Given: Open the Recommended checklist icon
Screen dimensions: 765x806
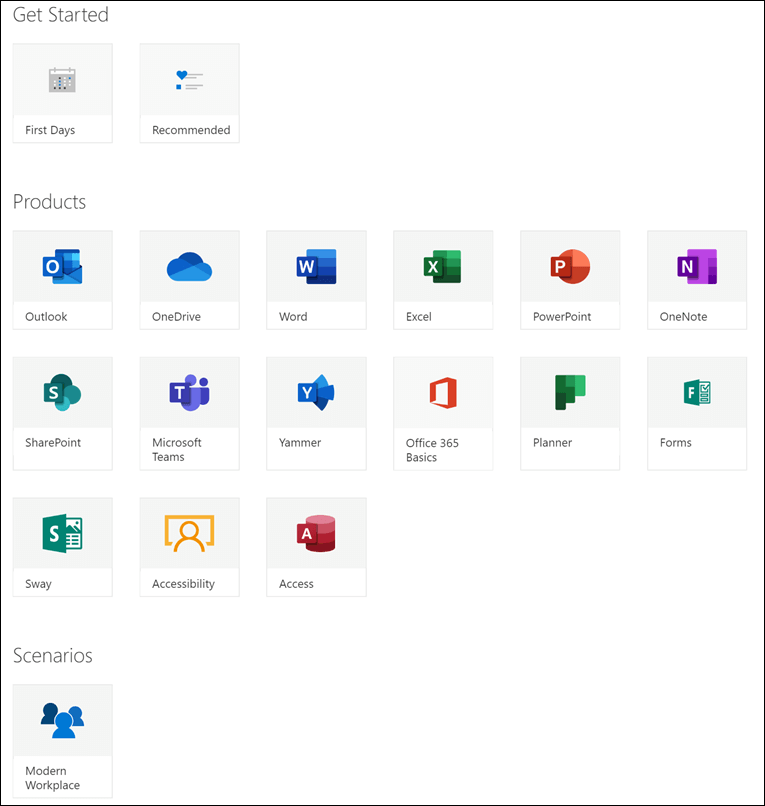Looking at the screenshot, I should coord(189,80).
